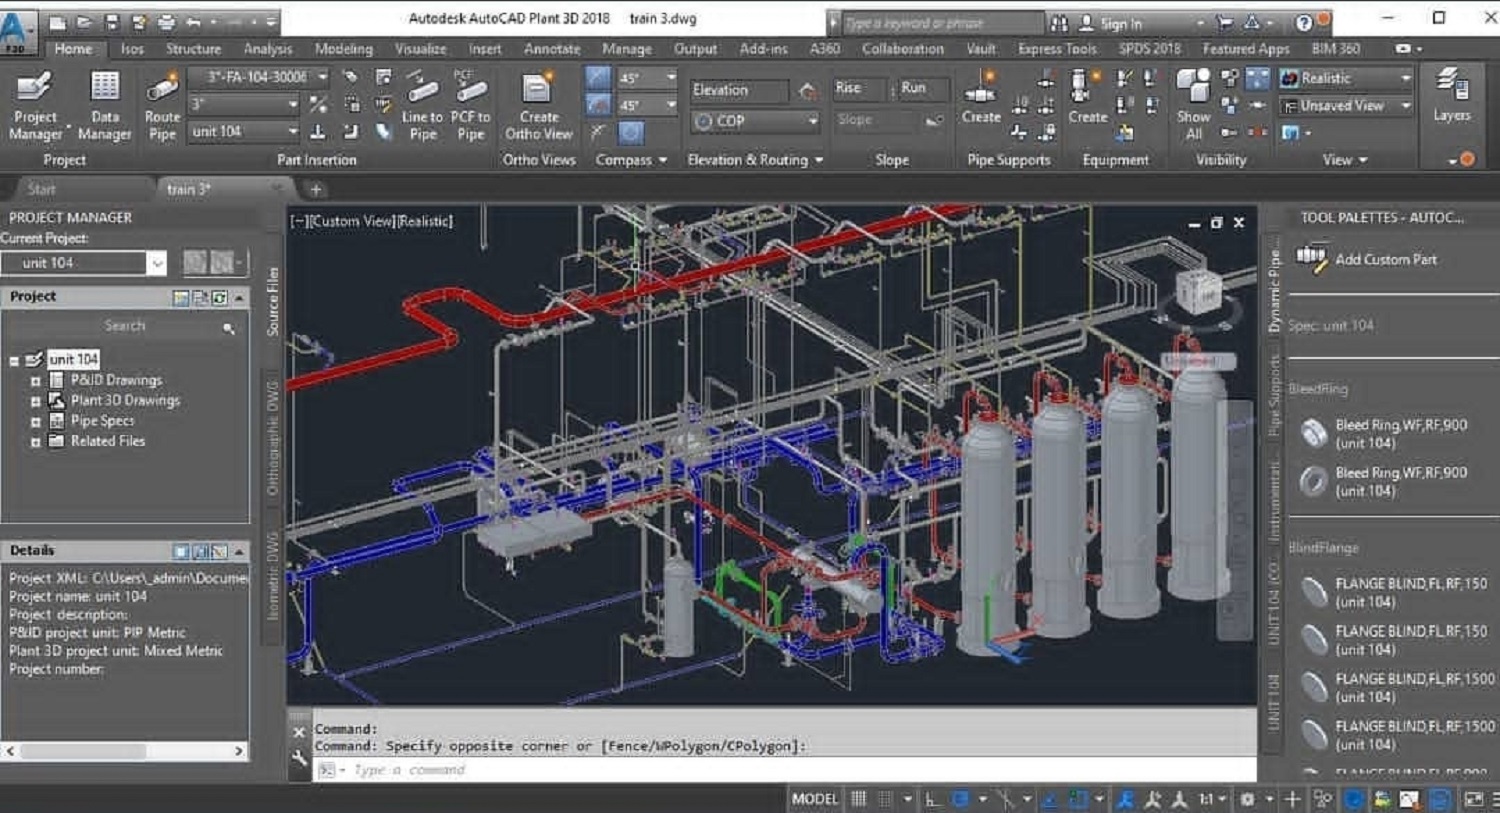The width and height of the screenshot is (1500, 813).
Task: Open the Layers panel
Action: [x=1451, y=96]
